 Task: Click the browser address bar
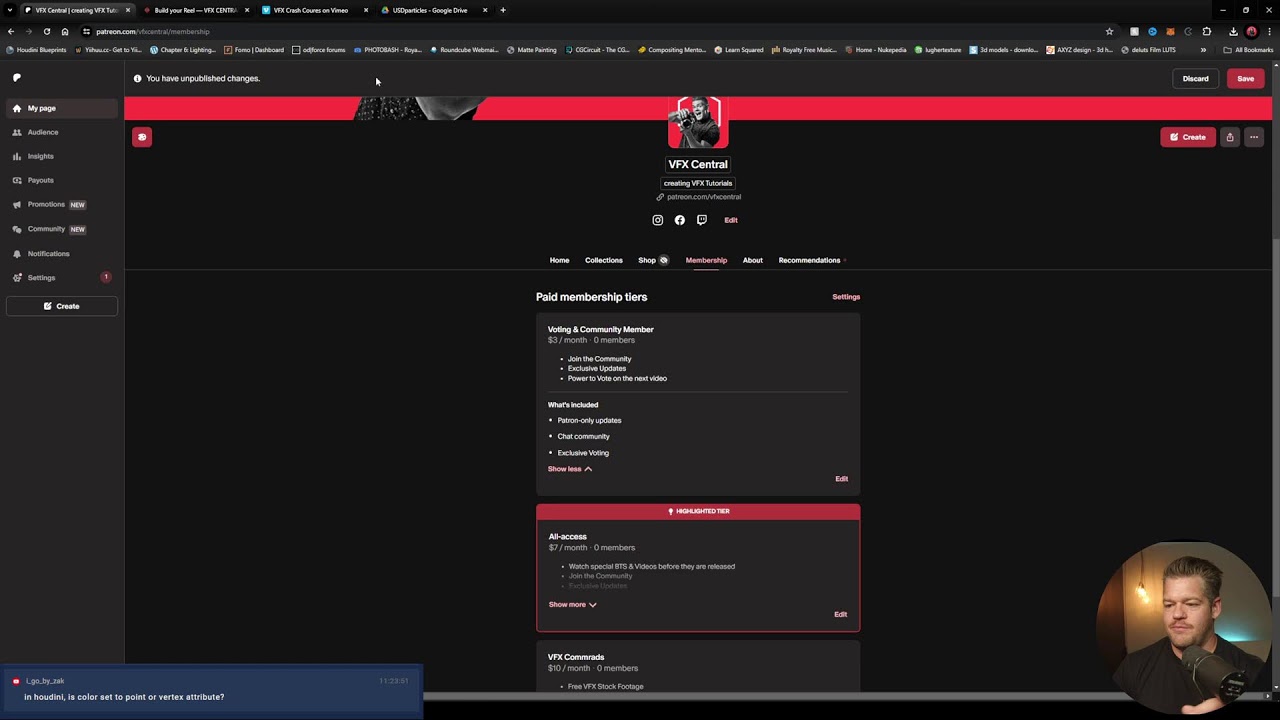(x=590, y=31)
